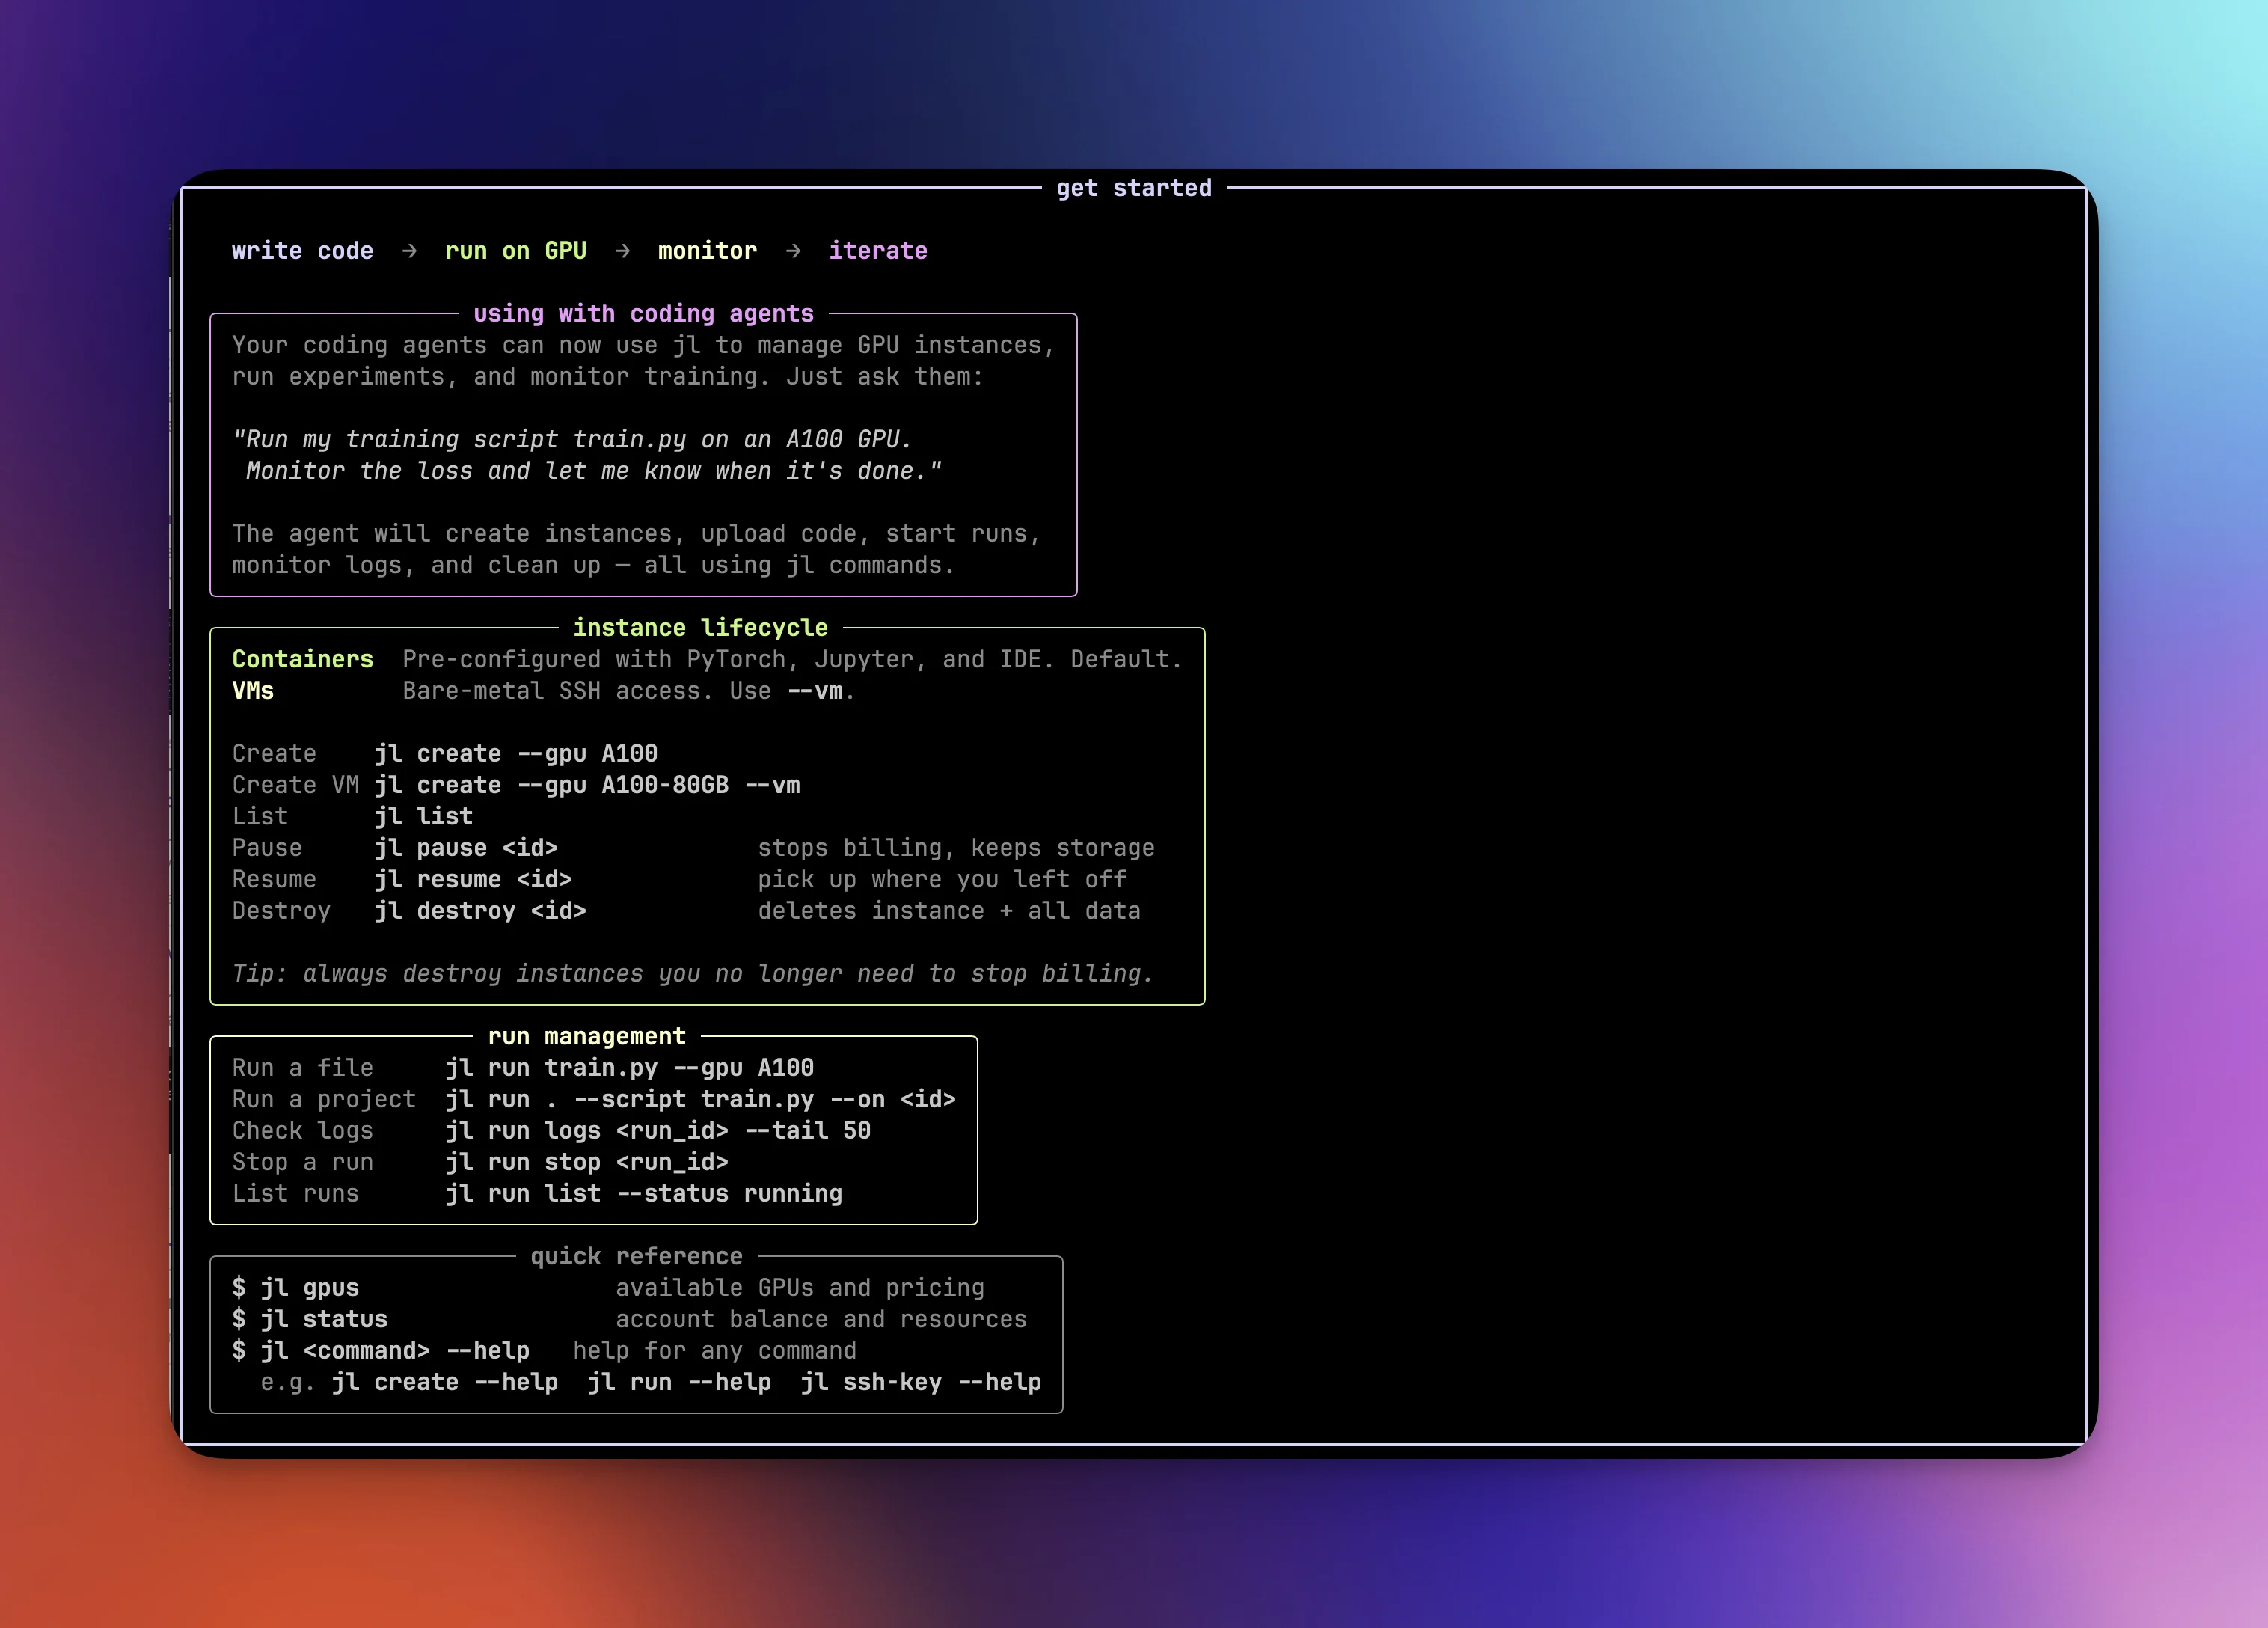The width and height of the screenshot is (2268, 1628).
Task: Click the "jl status" account balance command
Action: click(325, 1320)
